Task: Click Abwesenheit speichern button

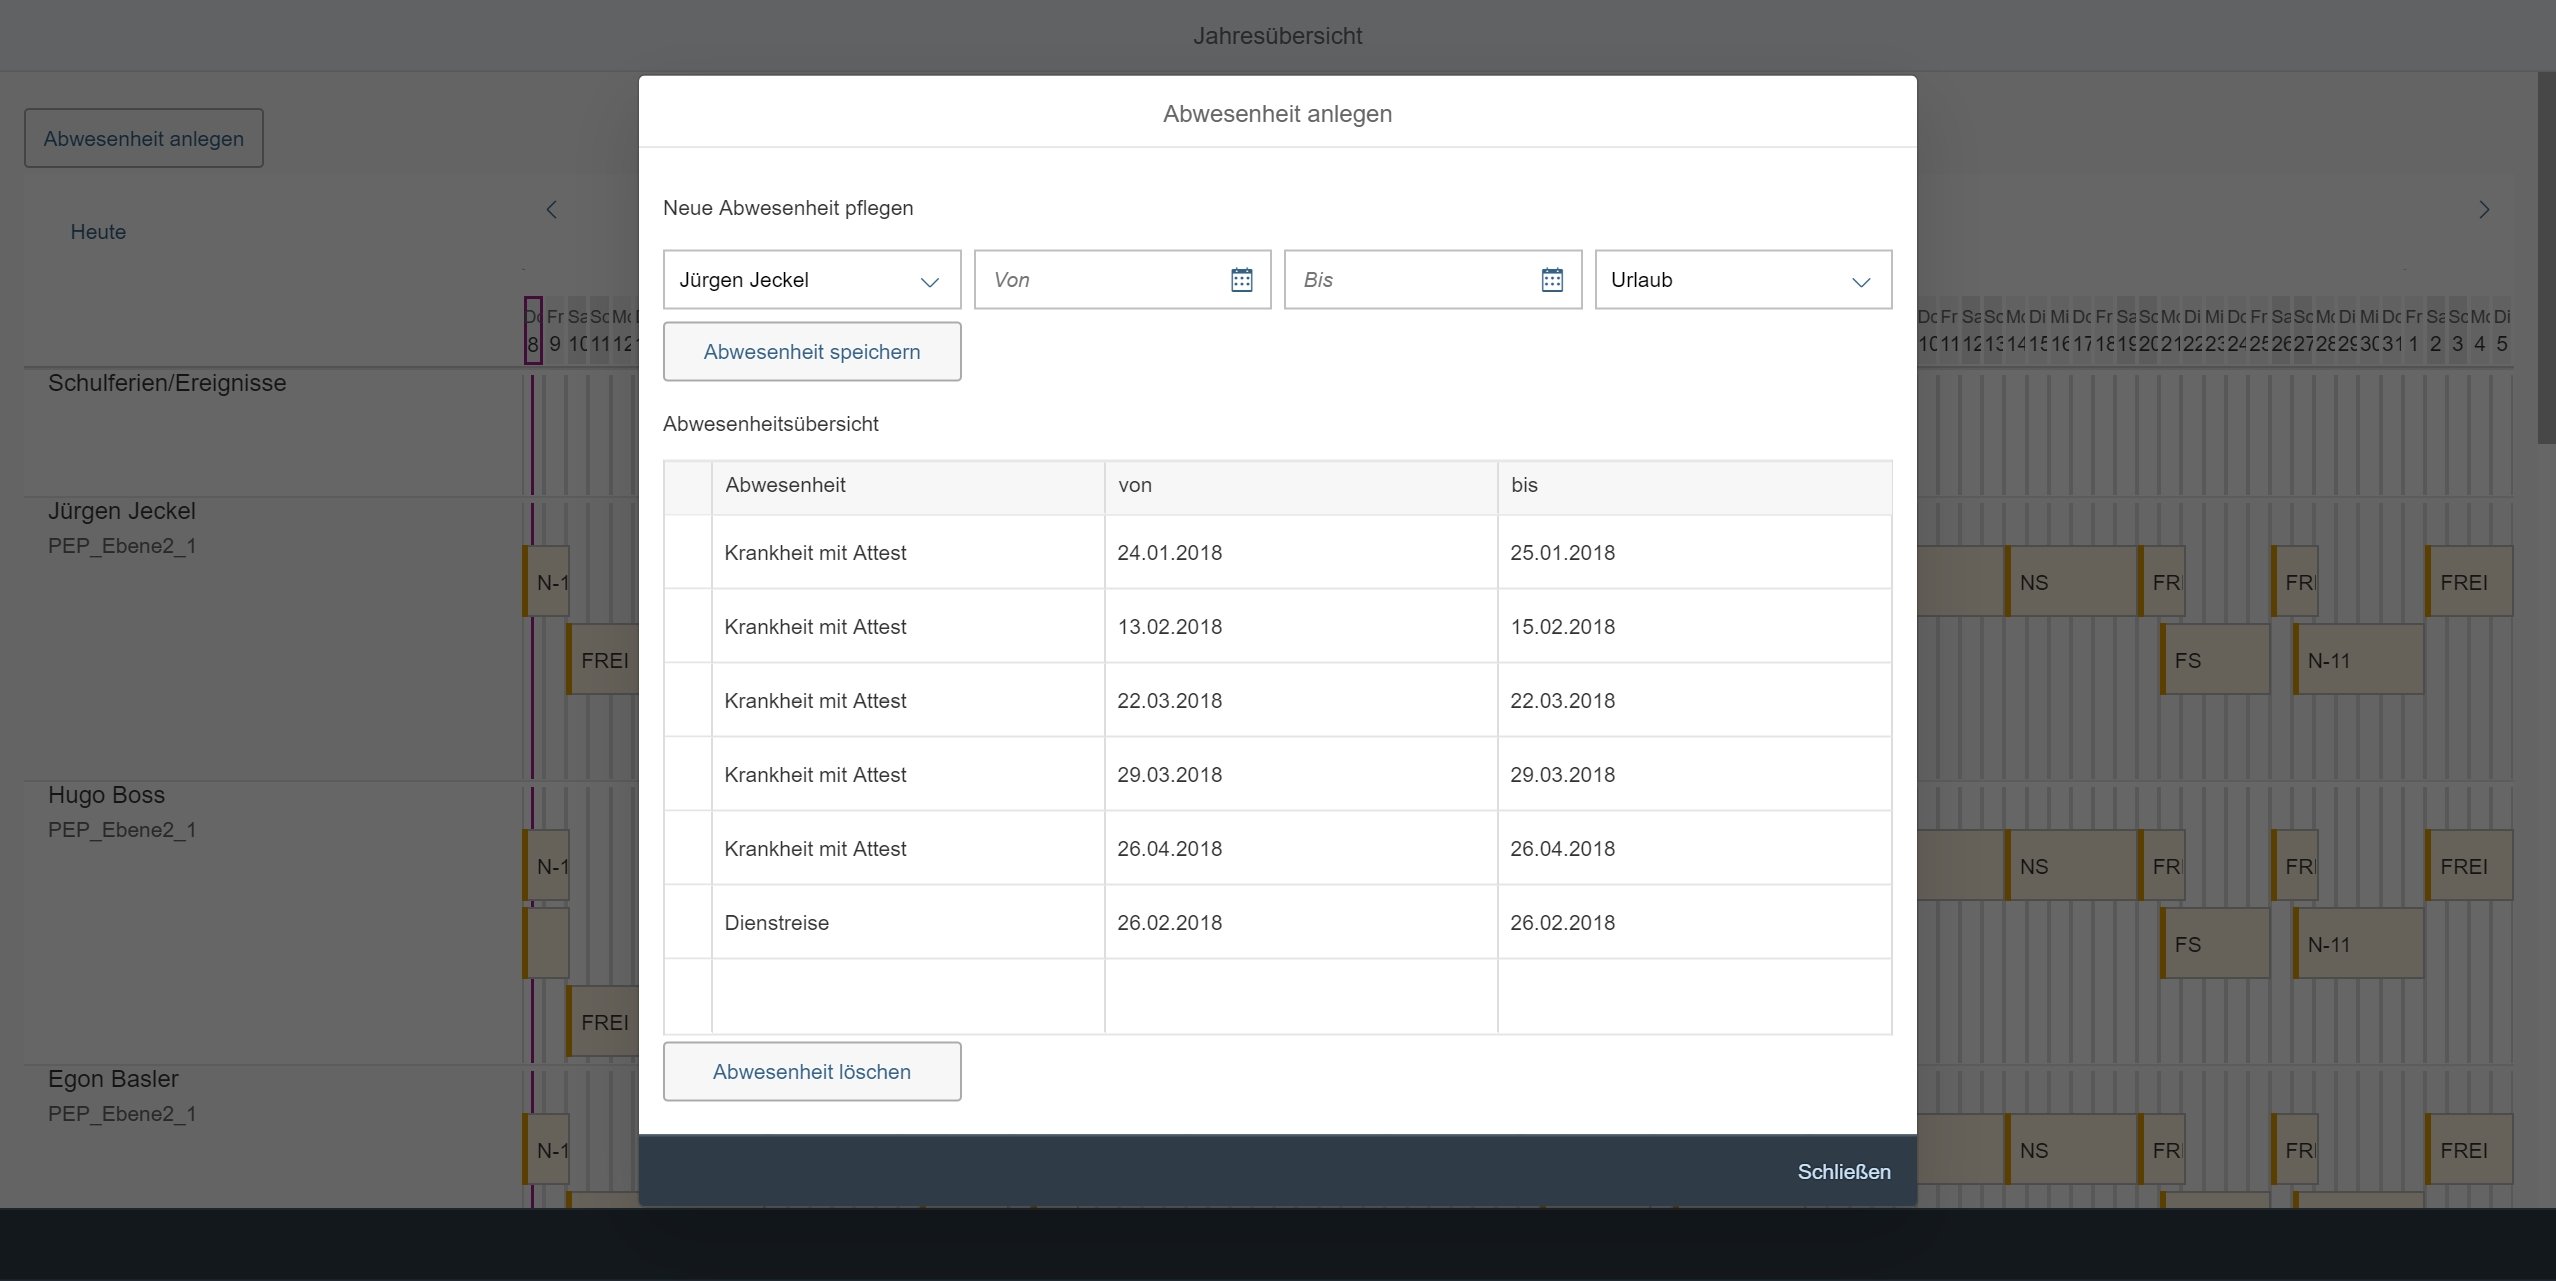Action: (x=811, y=352)
